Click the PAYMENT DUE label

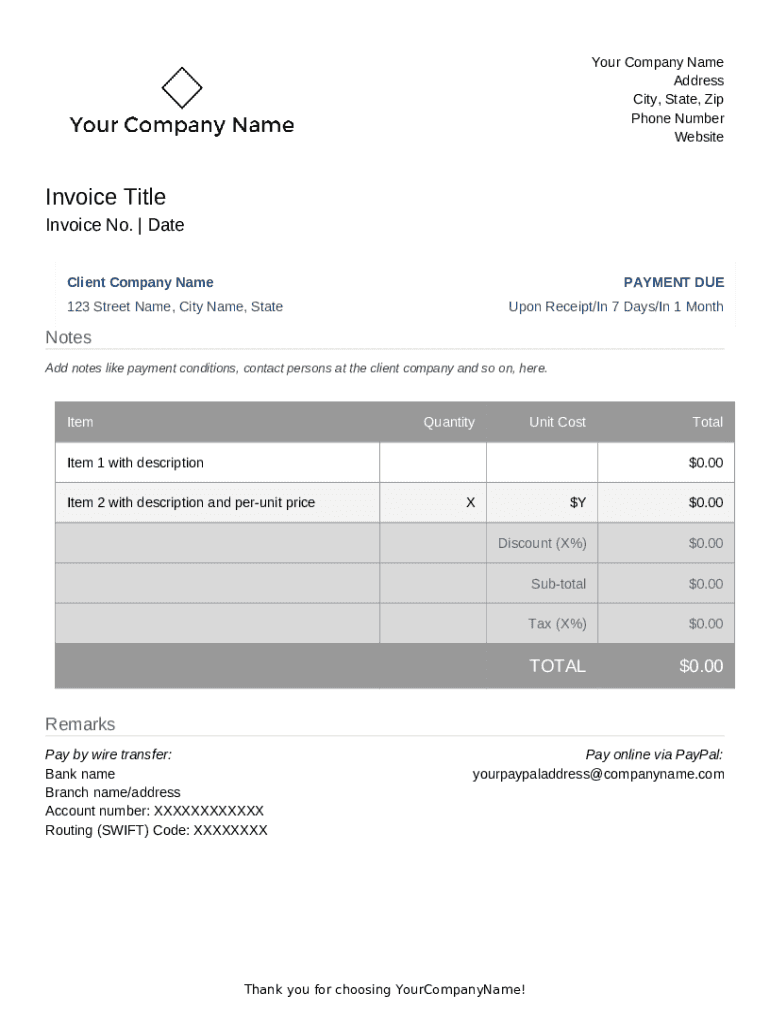673,283
